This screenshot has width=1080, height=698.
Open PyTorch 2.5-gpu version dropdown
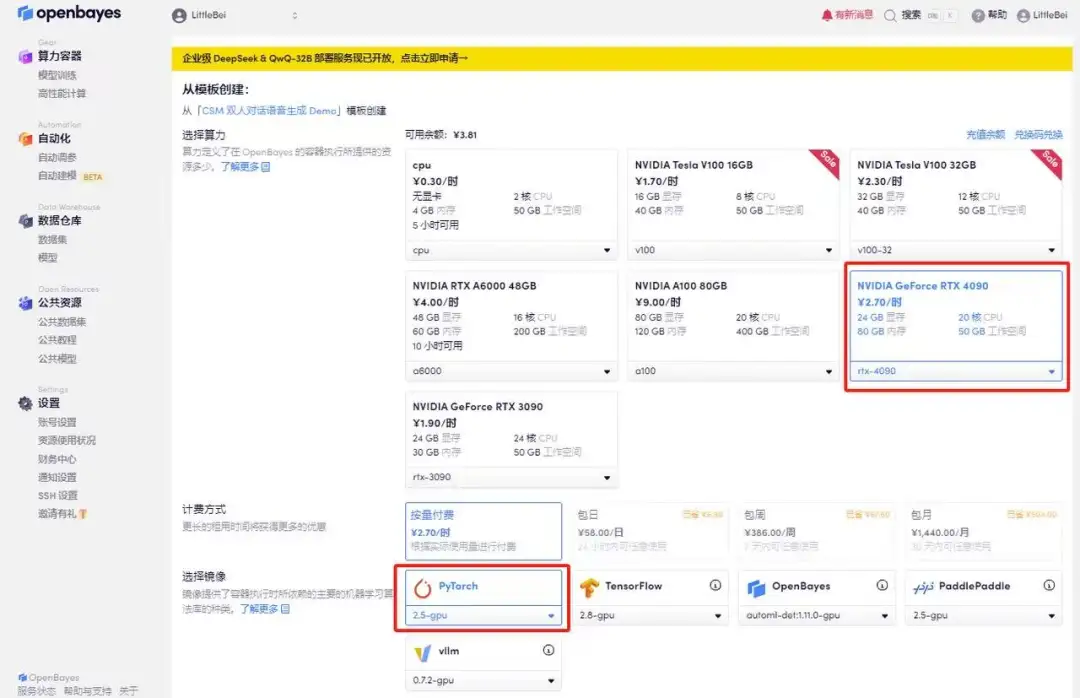tap(484, 615)
